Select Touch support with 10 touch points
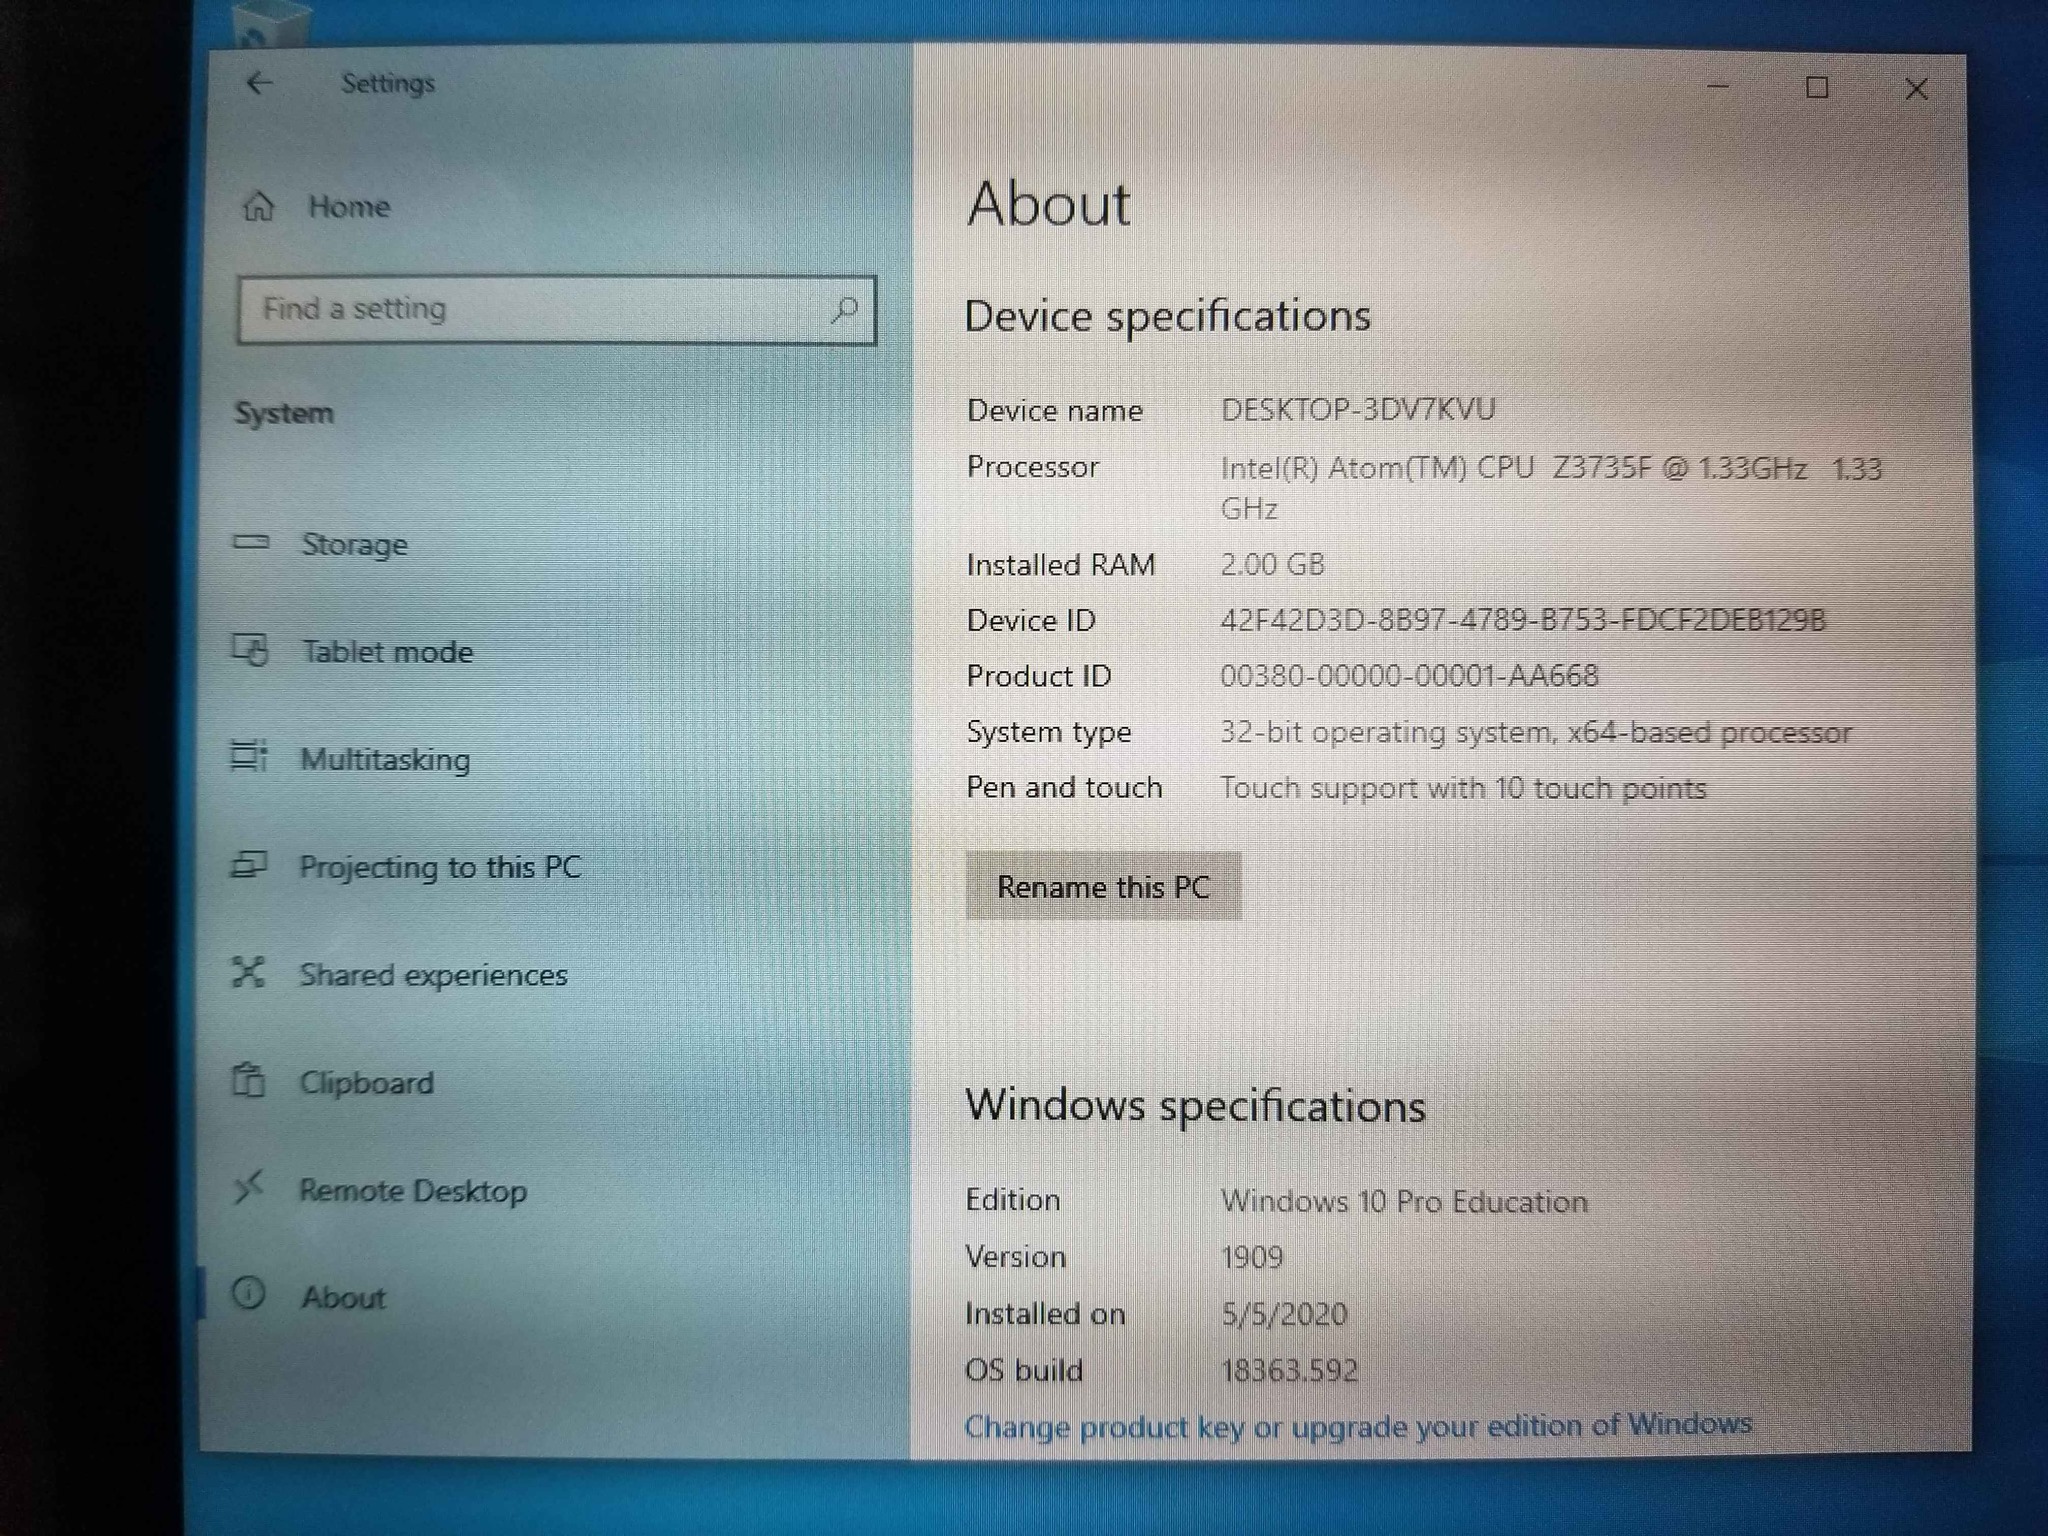The width and height of the screenshot is (2048, 1536). (1463, 788)
